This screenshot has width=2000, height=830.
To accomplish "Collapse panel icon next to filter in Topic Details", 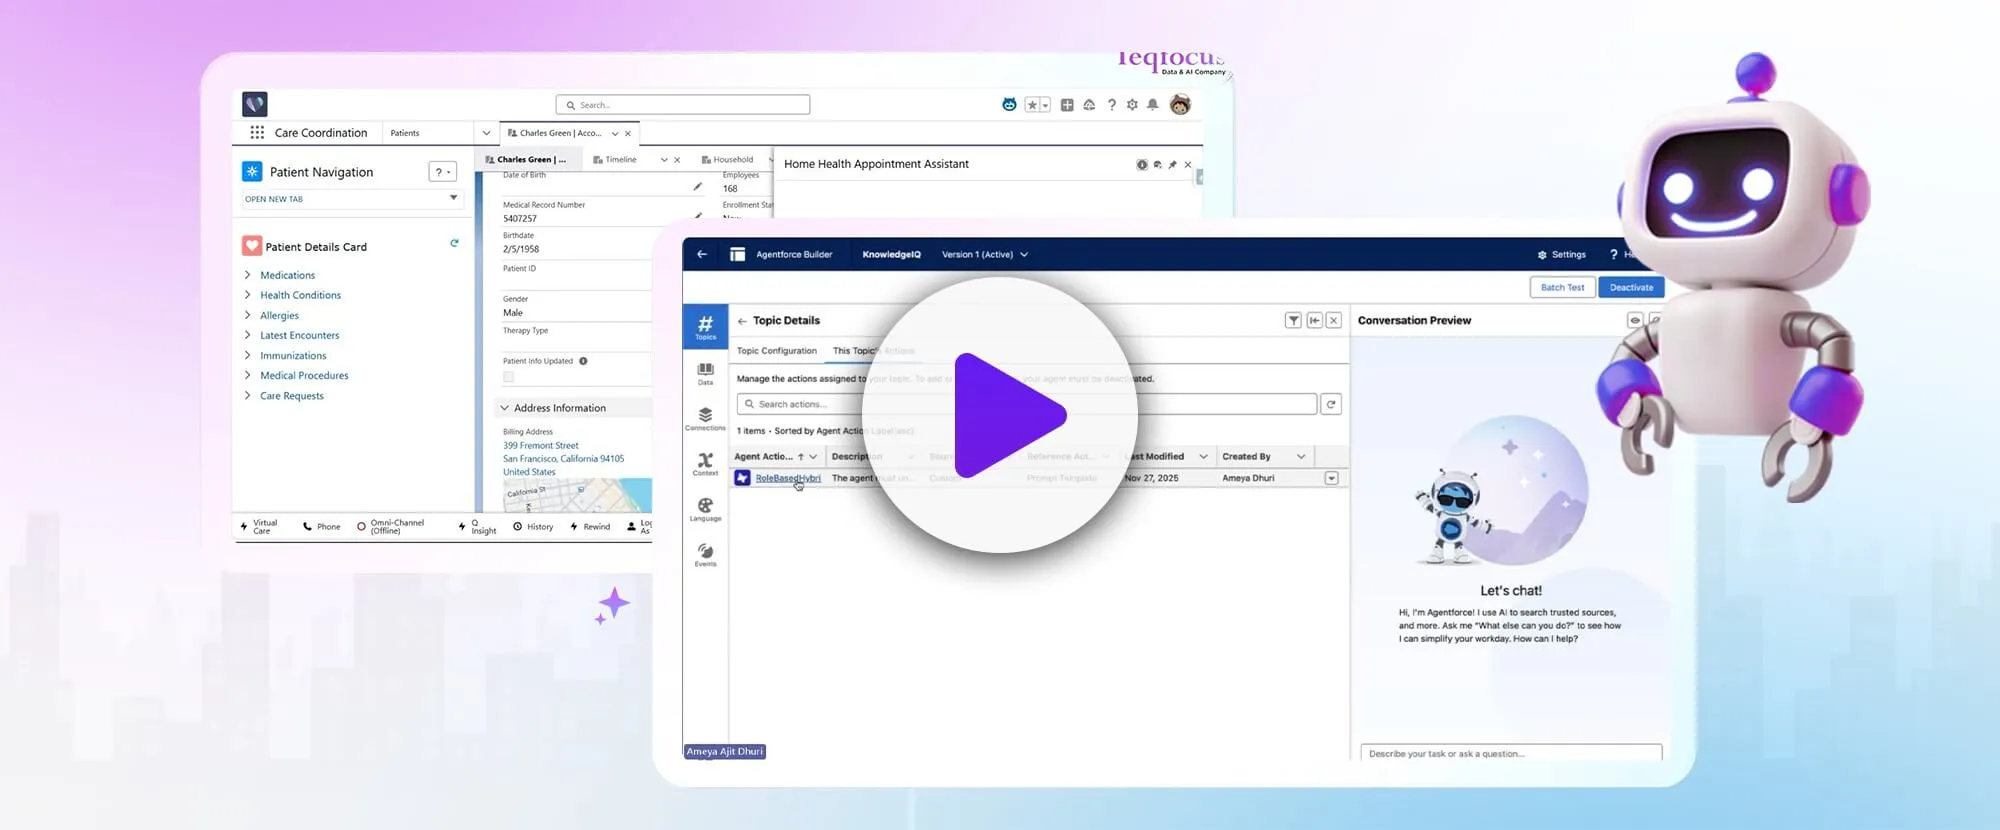I will [x=1314, y=320].
